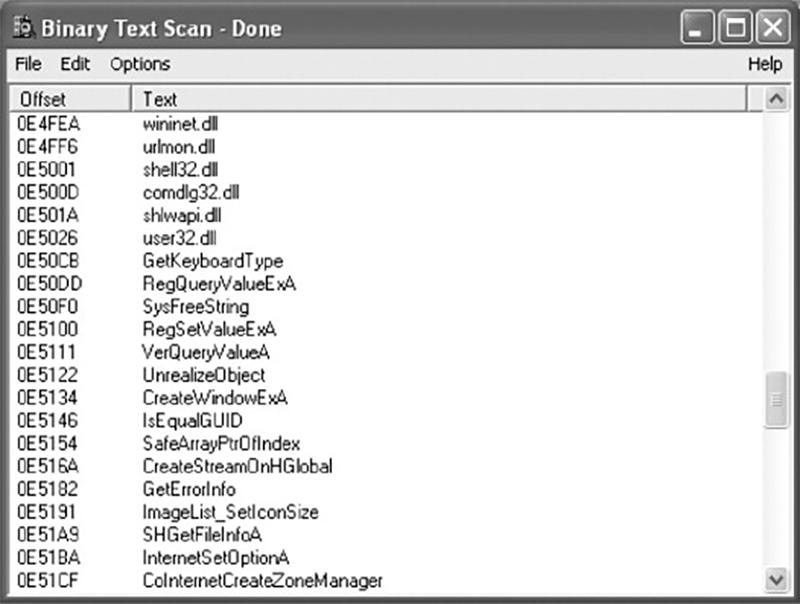This screenshot has height=604, width=800.
Task: Click the scrollbar down arrow
Action: [776, 580]
